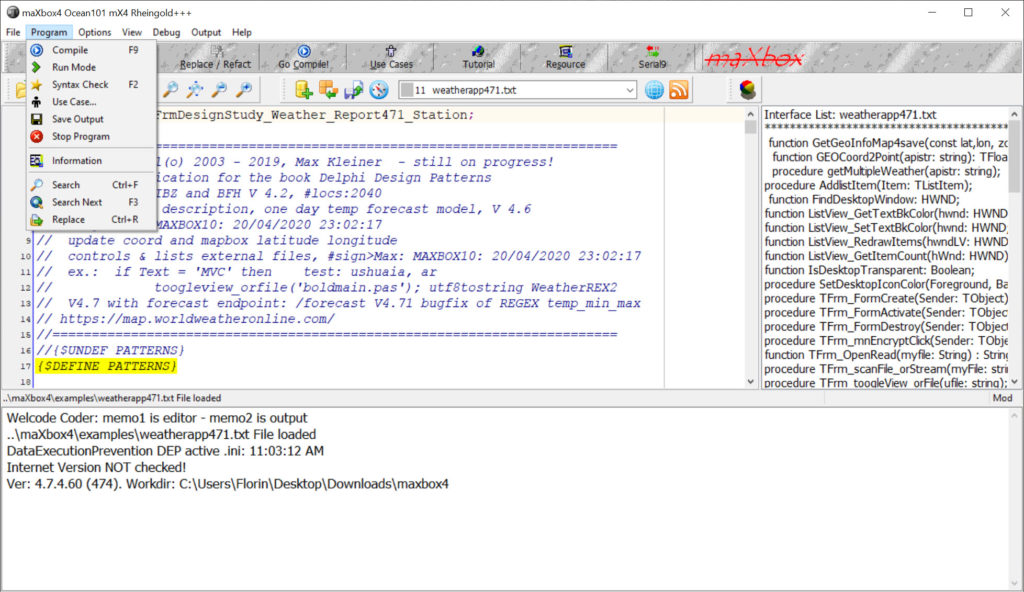Click the last magnifier toolbar icon
1024x592 pixels.
click(x=244, y=90)
